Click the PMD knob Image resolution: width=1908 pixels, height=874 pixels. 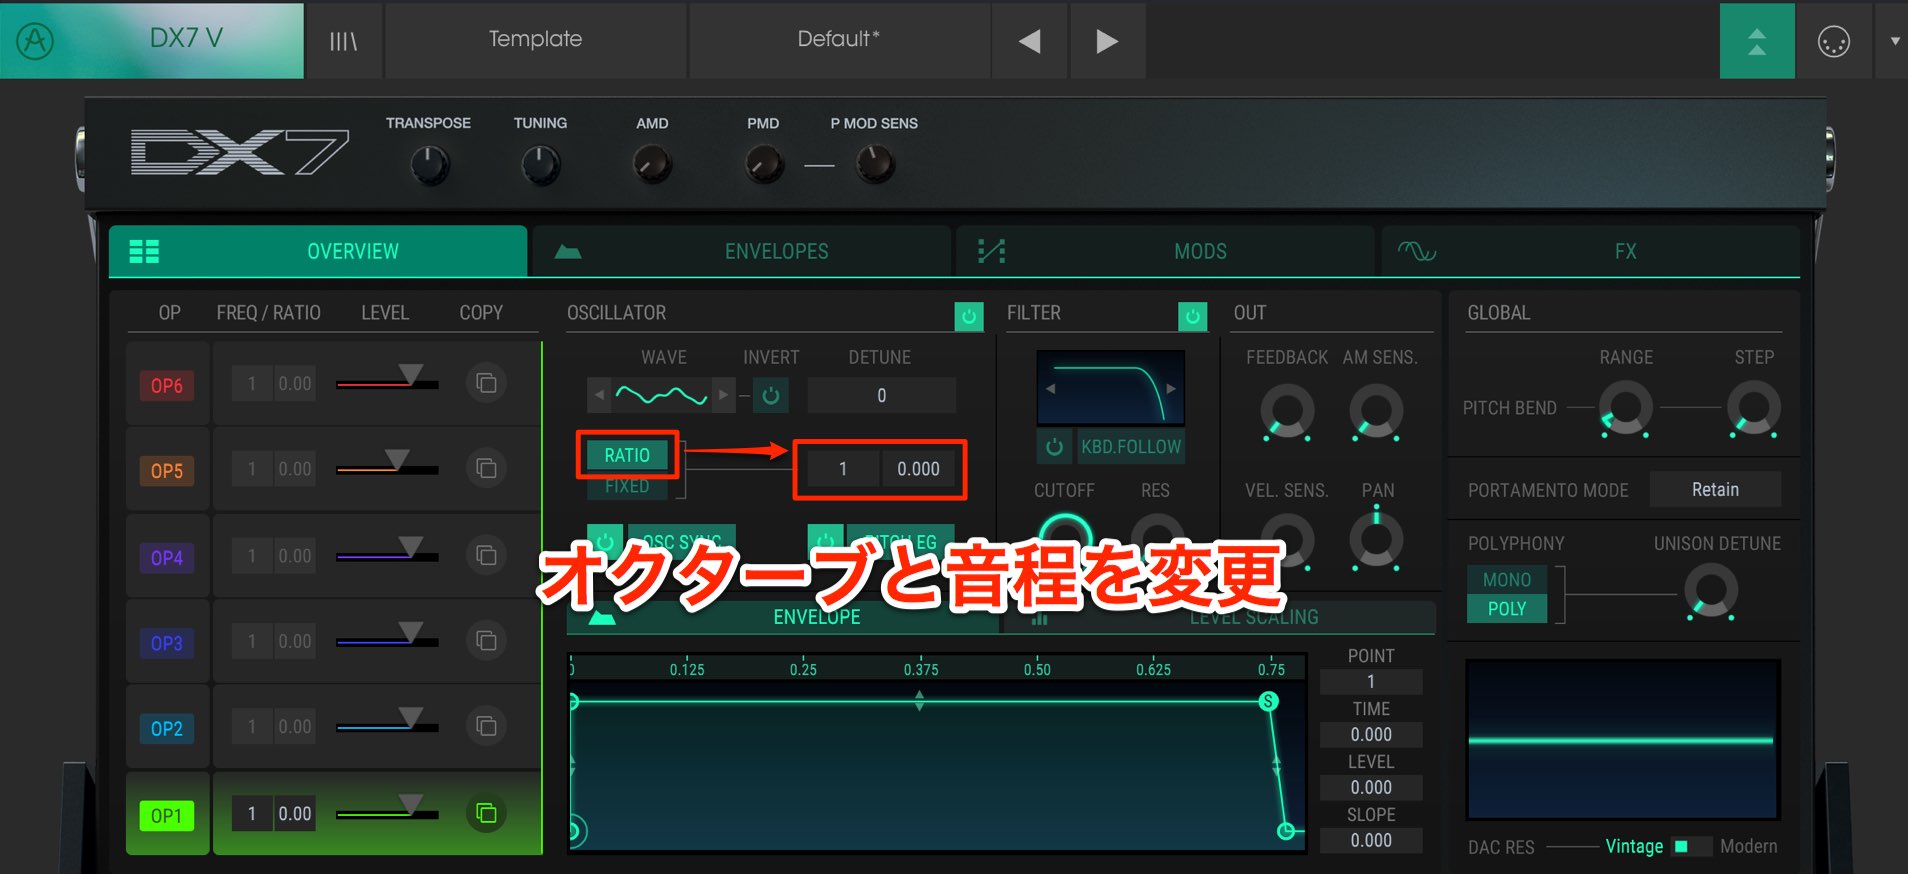[764, 165]
